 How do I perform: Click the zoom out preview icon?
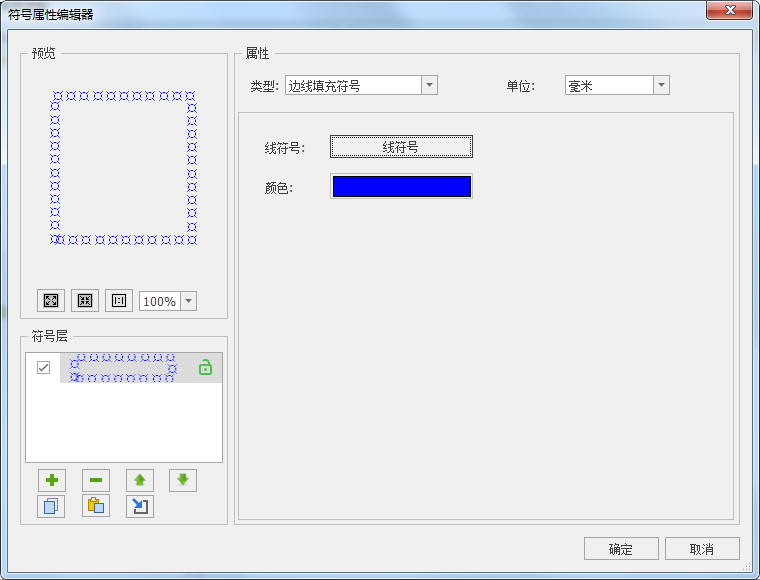pyautogui.click(x=85, y=301)
